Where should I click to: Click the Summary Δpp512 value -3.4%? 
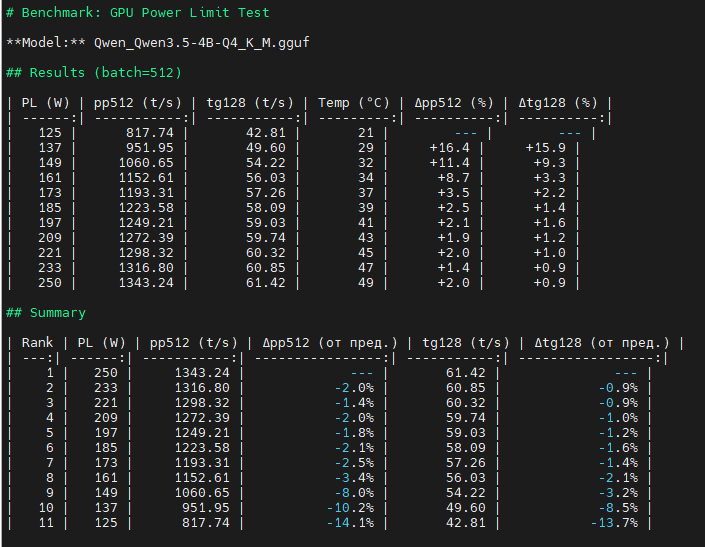click(354, 478)
